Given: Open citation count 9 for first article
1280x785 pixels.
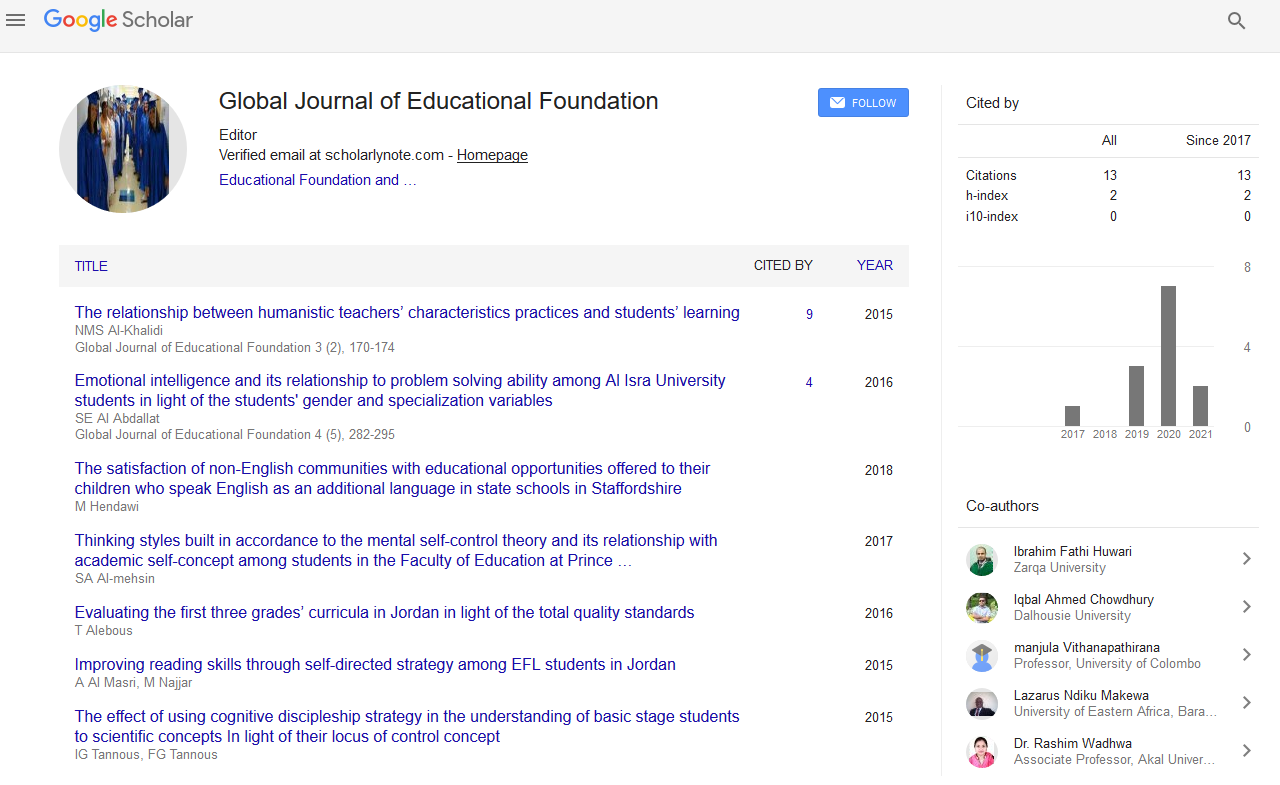Looking at the screenshot, I should pos(809,314).
